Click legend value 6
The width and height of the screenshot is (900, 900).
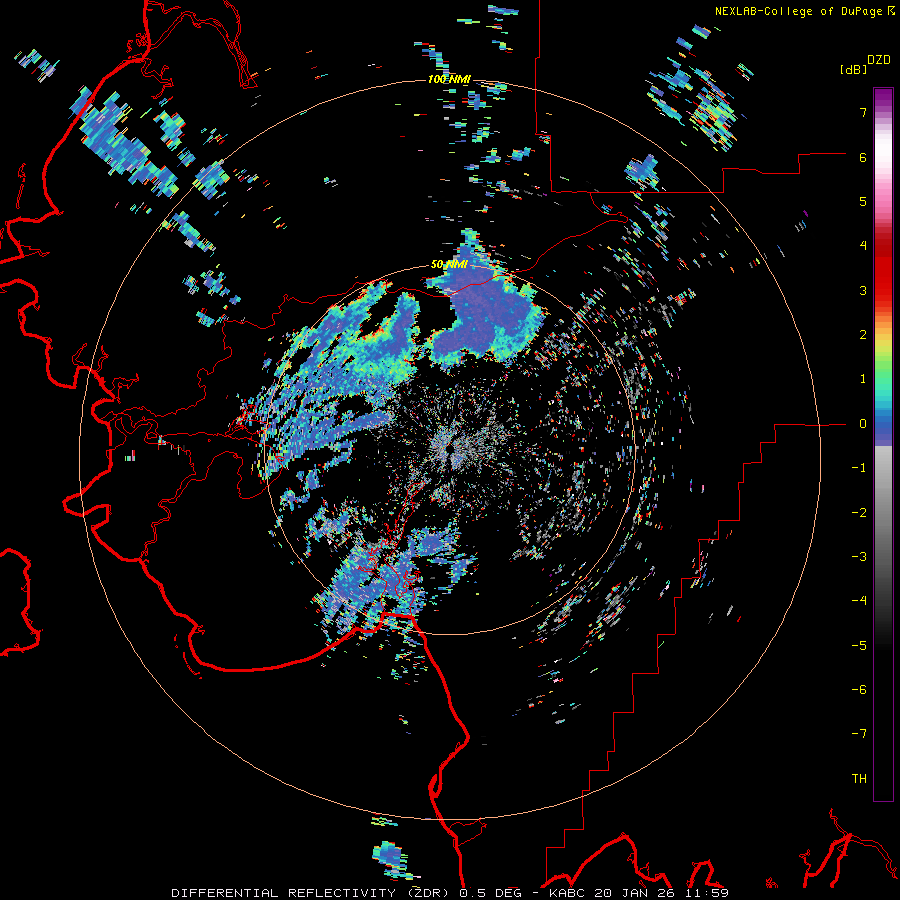863,157
